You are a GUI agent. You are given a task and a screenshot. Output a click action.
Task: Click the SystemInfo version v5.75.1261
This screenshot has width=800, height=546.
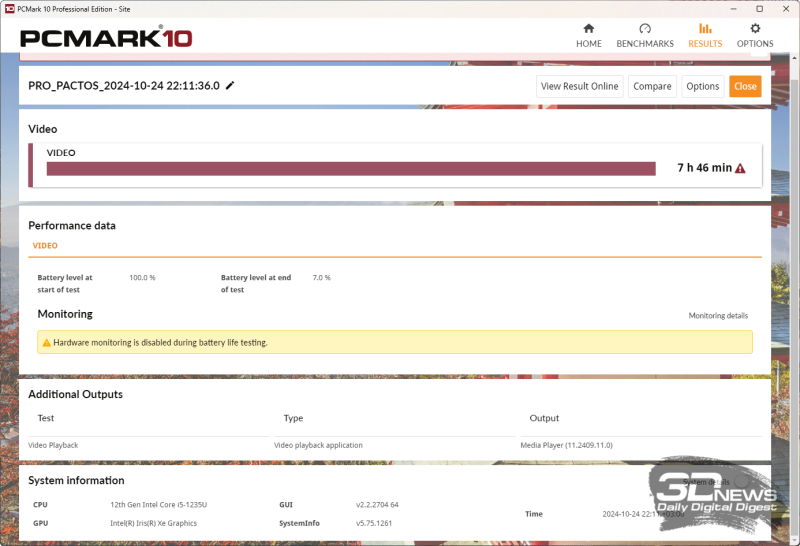click(374, 523)
